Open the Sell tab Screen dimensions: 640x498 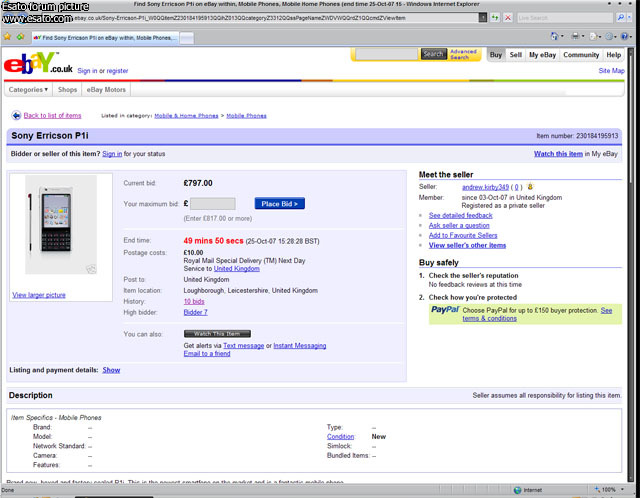coord(516,55)
